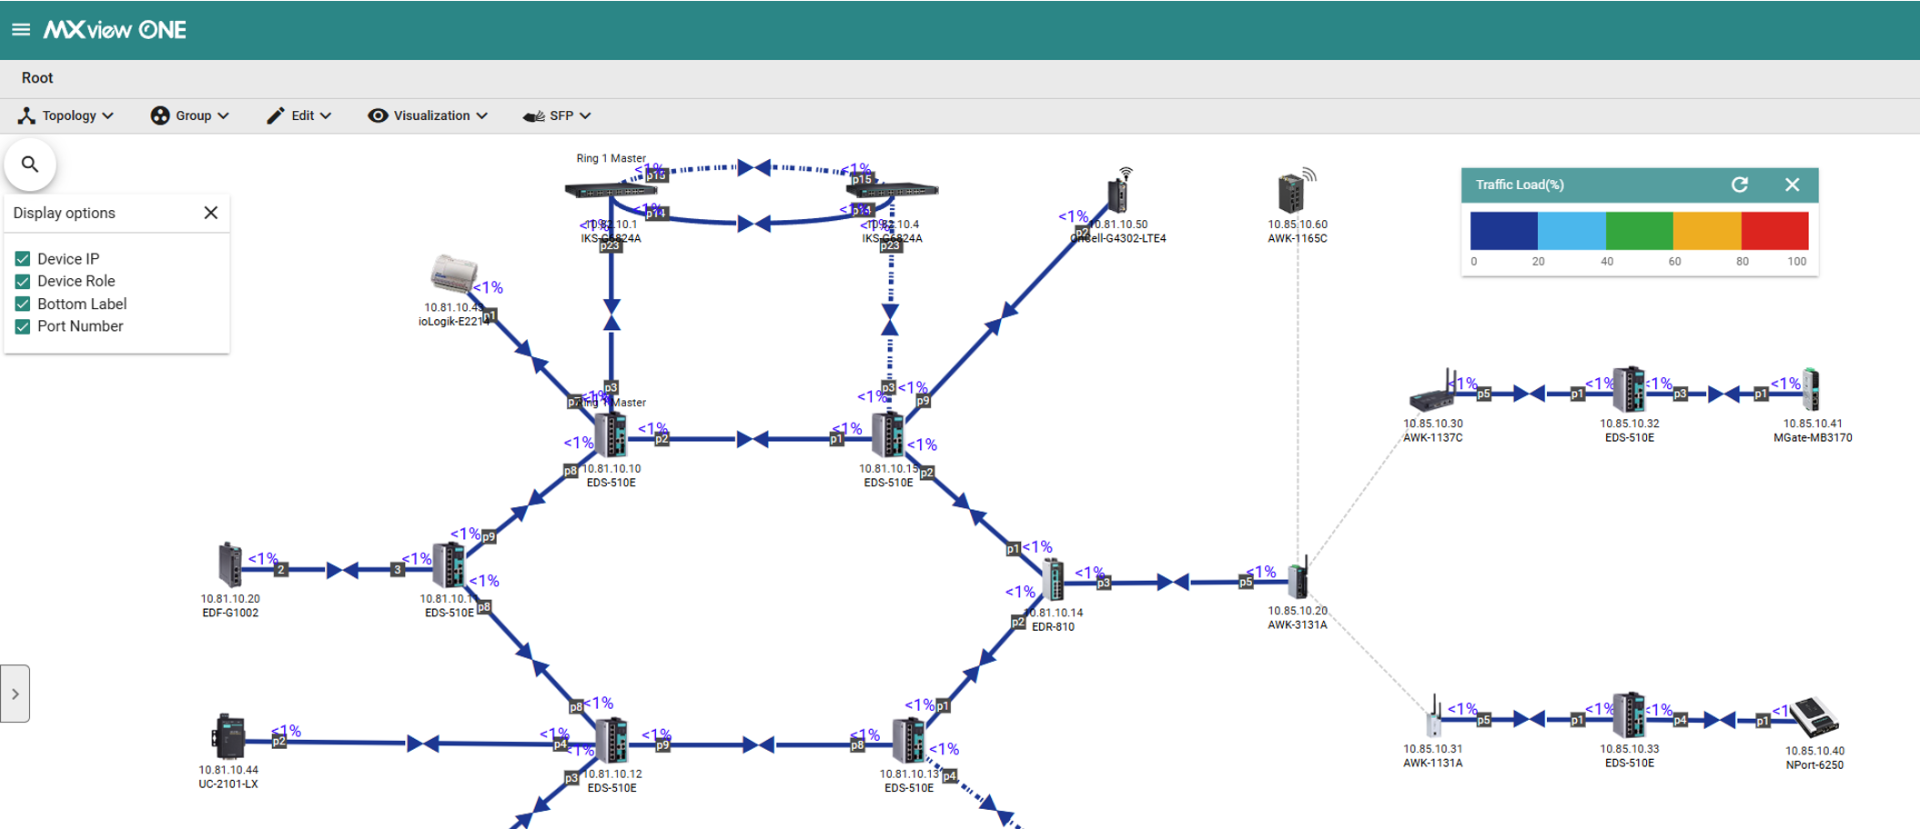Click the Ring 1 Master role label
Screen dimensions: 1920x829
pos(611,158)
